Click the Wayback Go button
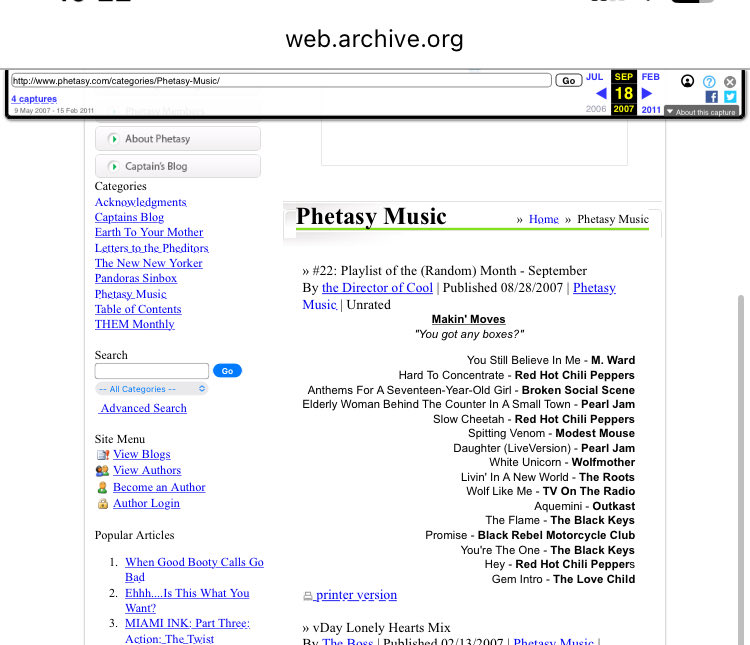Image resolution: width=750 pixels, height=645 pixels. pyautogui.click(x=568, y=80)
